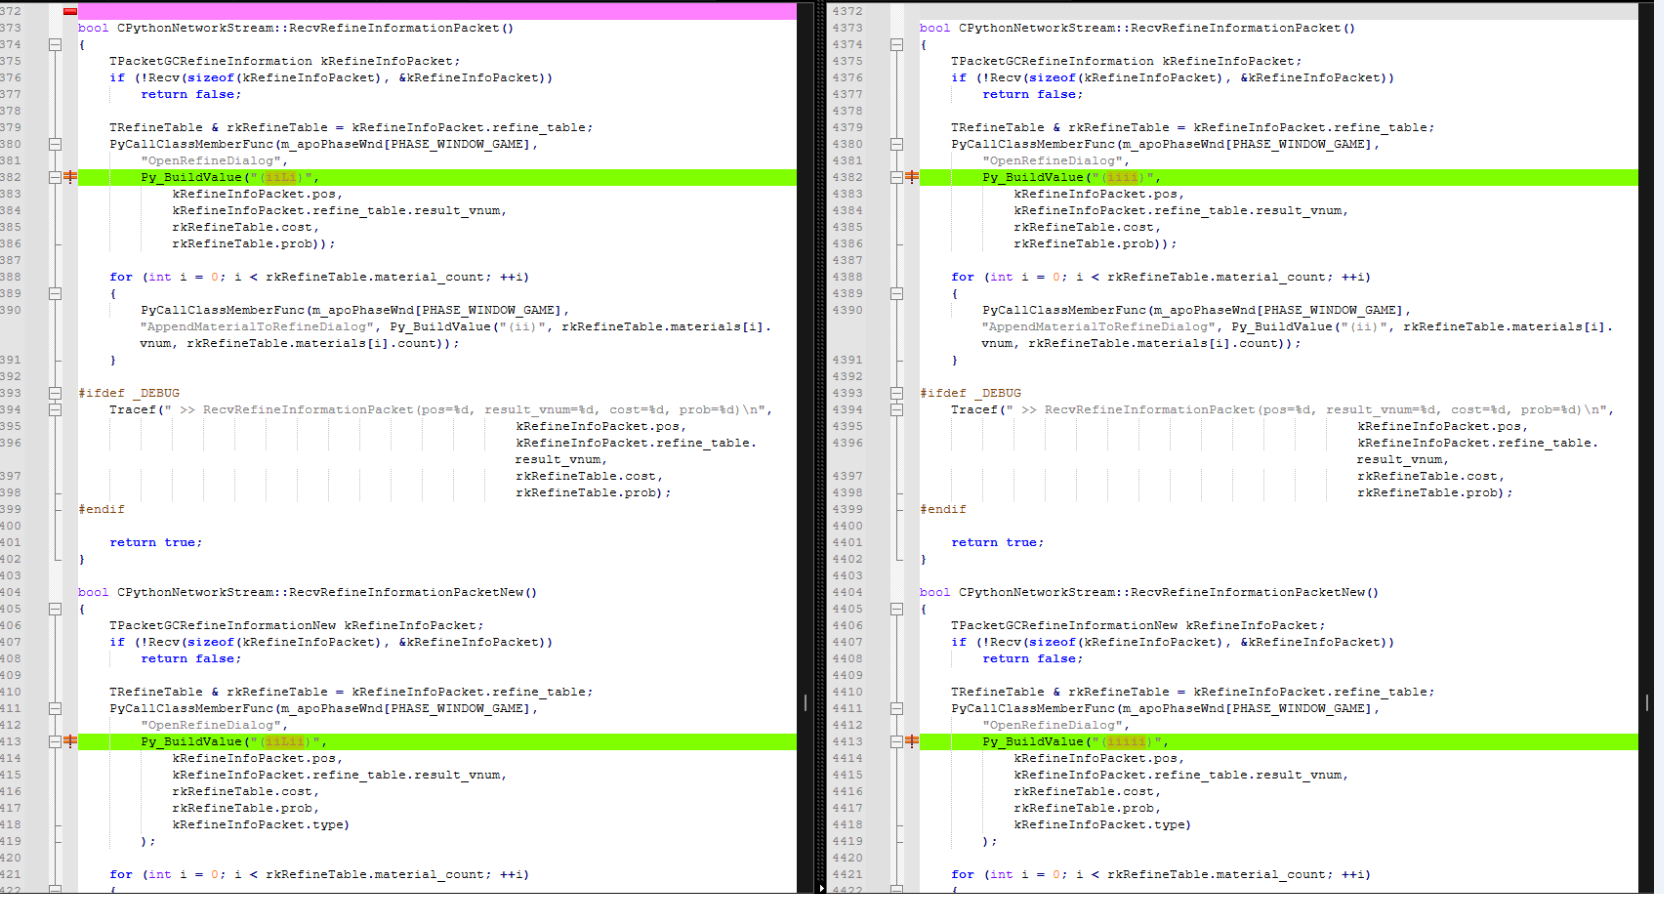
Task: Collapse the fold marker at right pane line 4411
Action: 897,708
